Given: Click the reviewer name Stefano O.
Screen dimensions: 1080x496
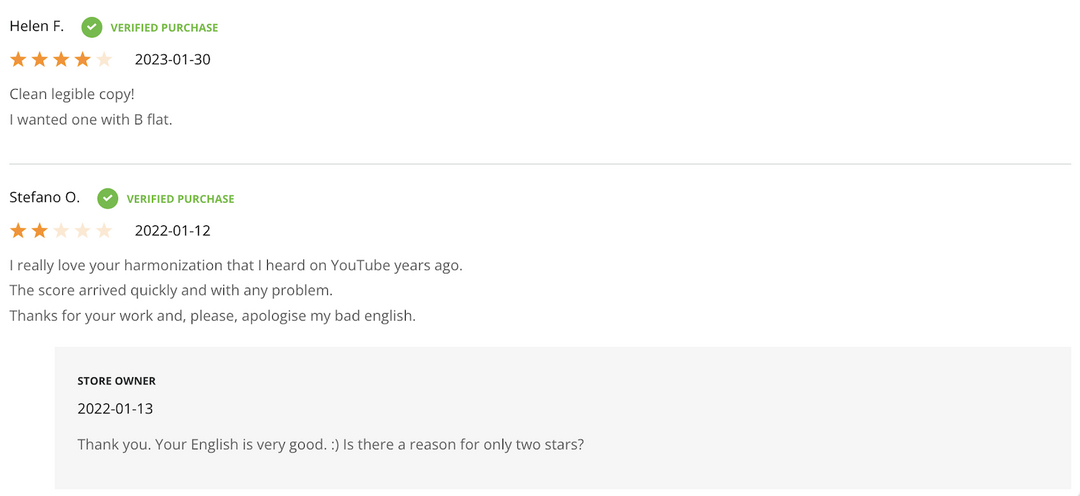Looking at the screenshot, I should click(x=45, y=197).
